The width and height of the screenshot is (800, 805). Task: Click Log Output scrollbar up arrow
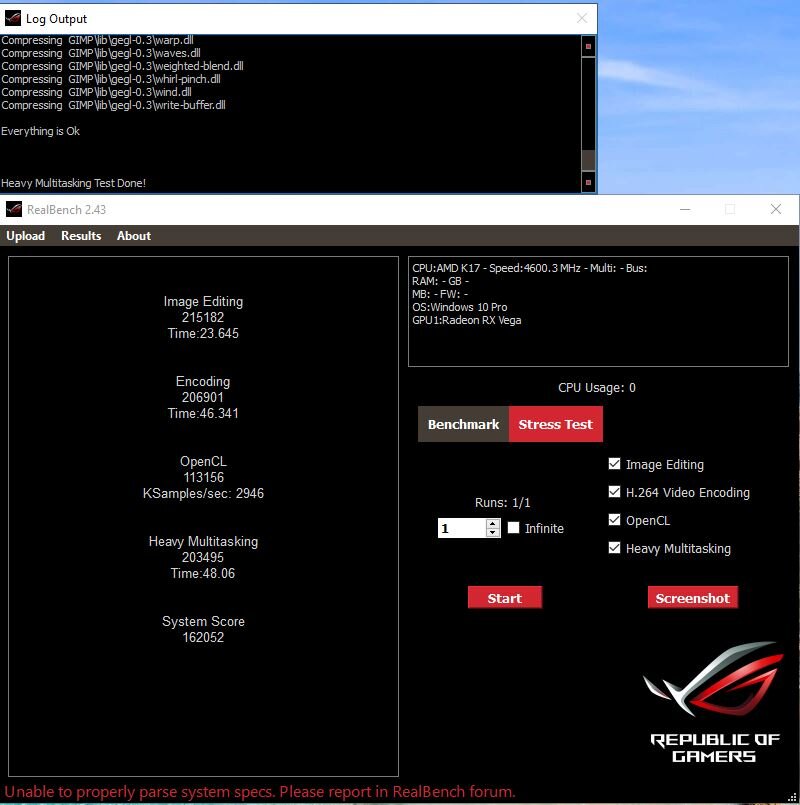click(x=588, y=46)
